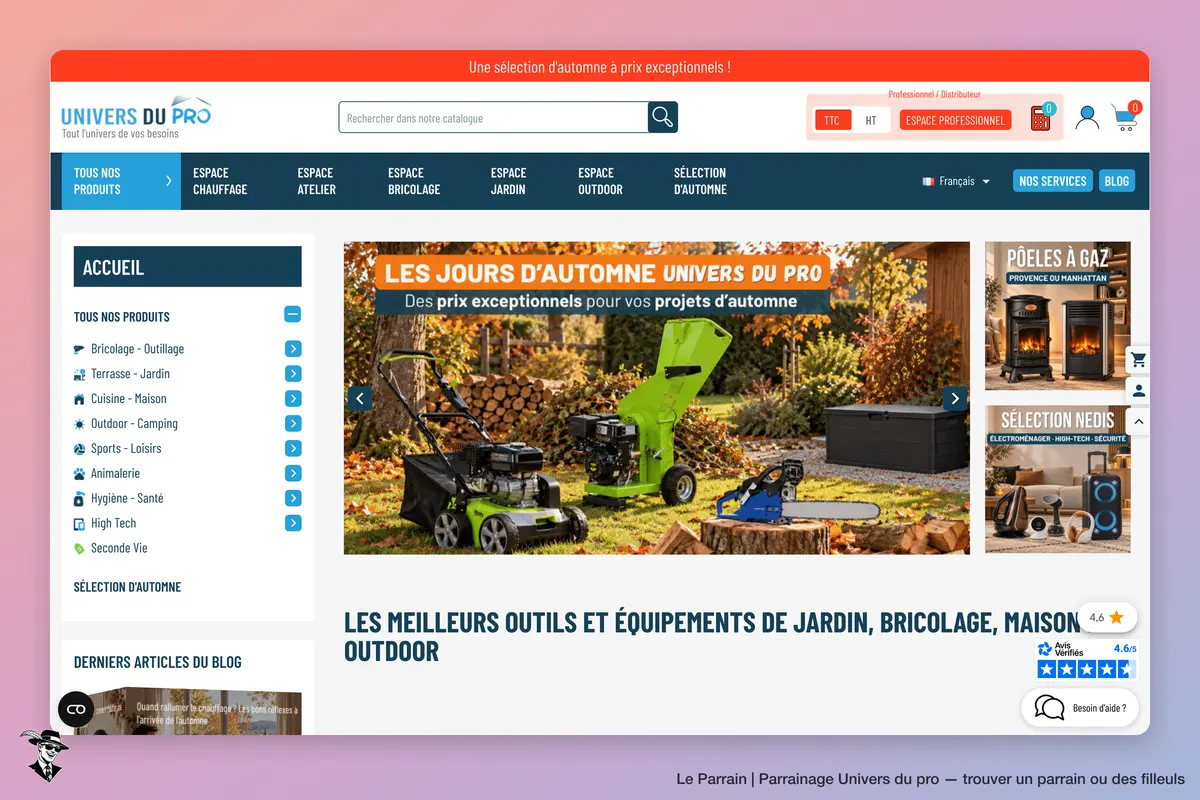This screenshot has width=1200, height=800.
Task: Open the Espace Atelier menu
Action: 317,181
